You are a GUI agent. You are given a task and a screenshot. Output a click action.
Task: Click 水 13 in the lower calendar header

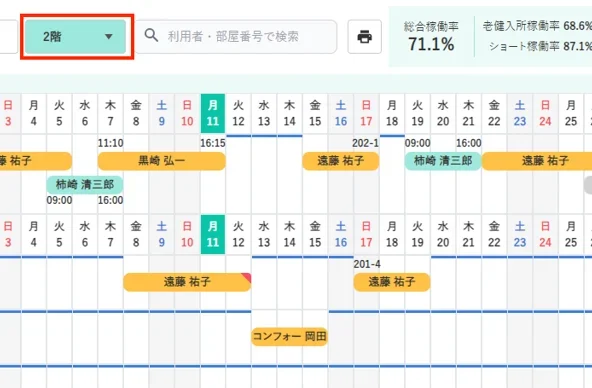coord(264,234)
